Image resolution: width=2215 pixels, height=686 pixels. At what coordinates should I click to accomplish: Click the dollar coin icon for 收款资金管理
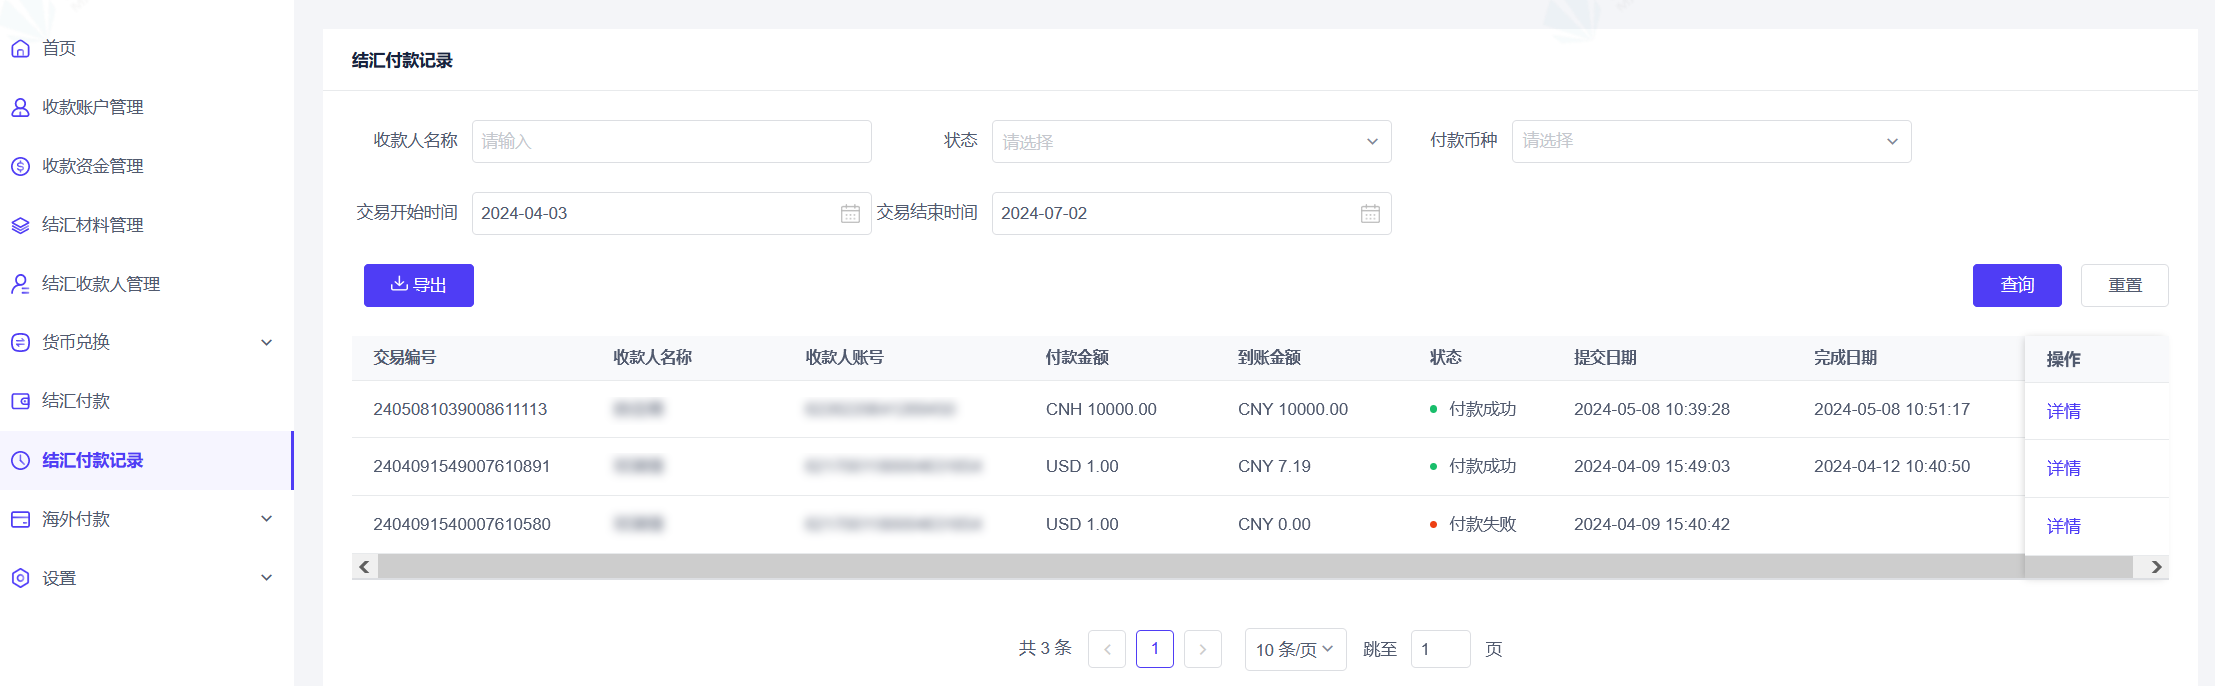20,166
